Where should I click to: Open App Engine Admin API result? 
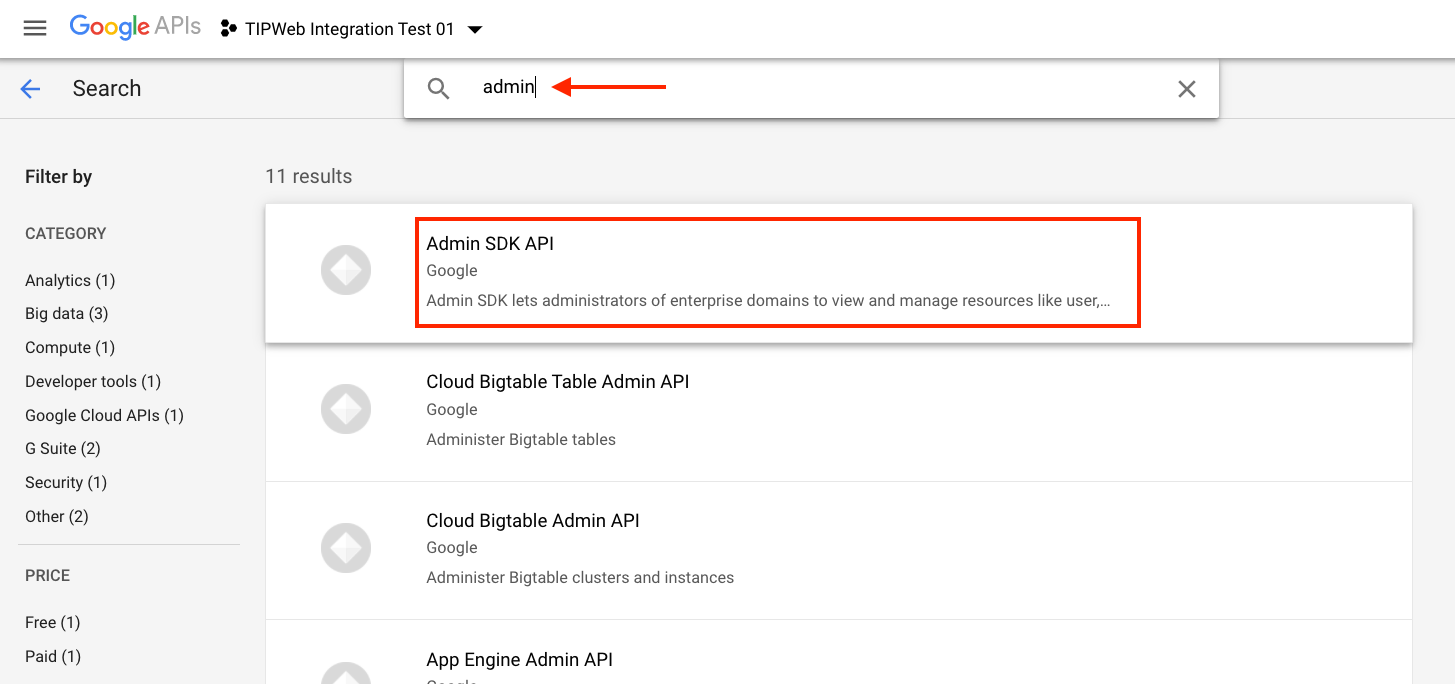[x=838, y=652]
